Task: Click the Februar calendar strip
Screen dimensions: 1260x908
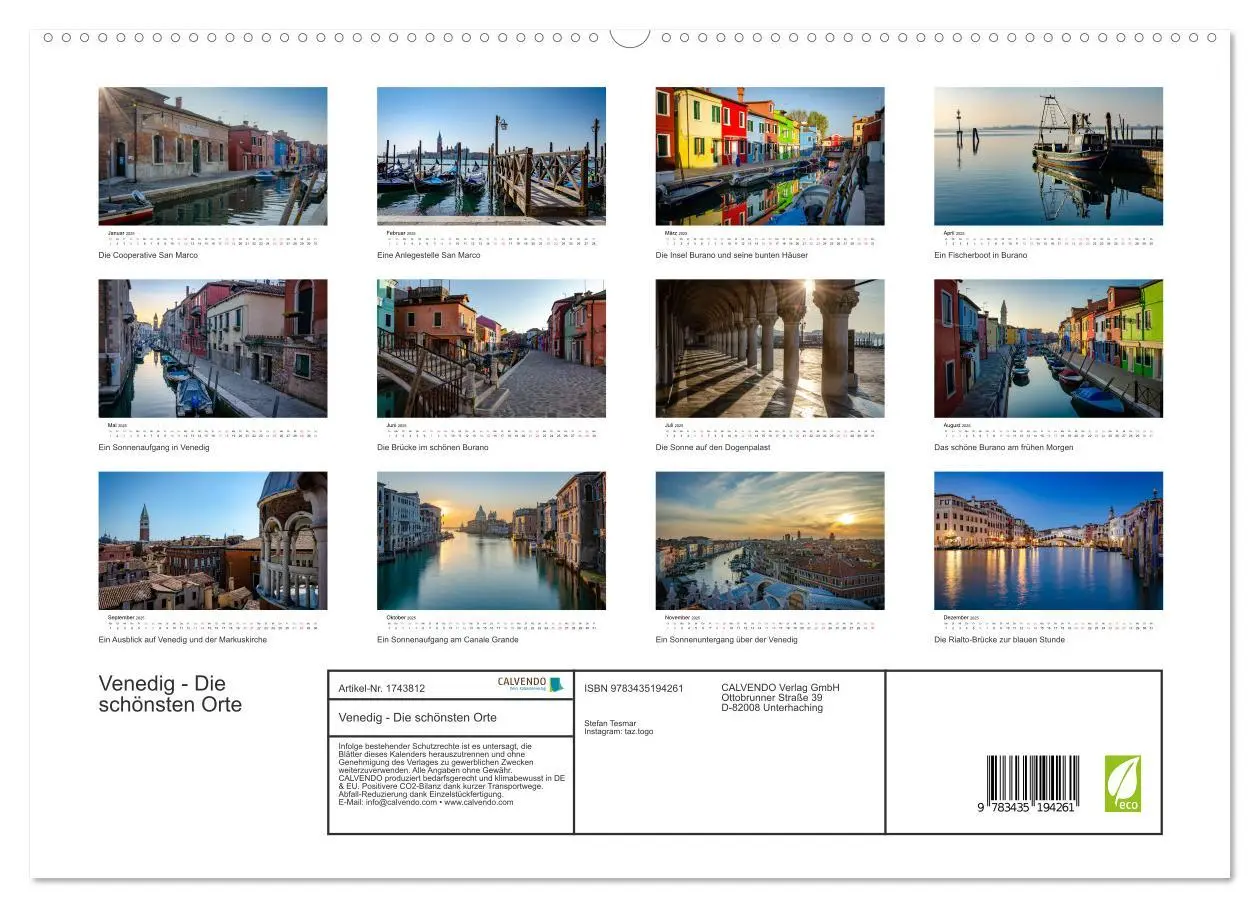Action: coord(491,239)
